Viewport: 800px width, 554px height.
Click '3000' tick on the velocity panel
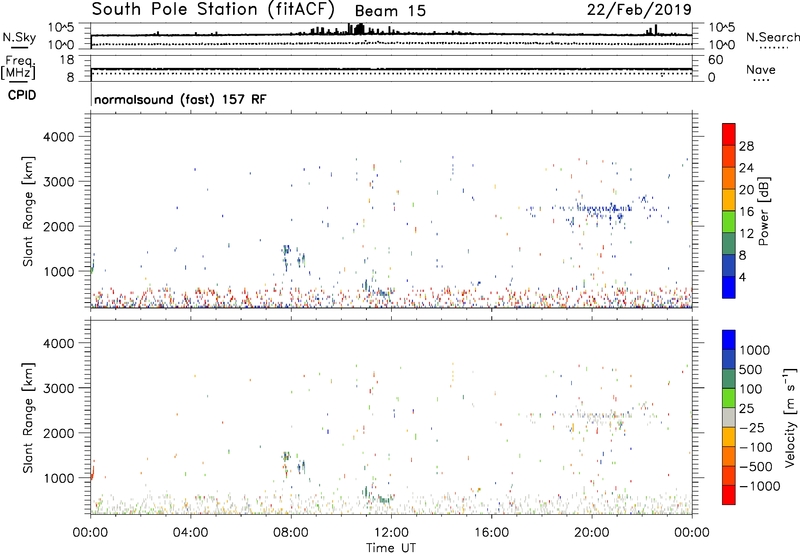pos(58,388)
